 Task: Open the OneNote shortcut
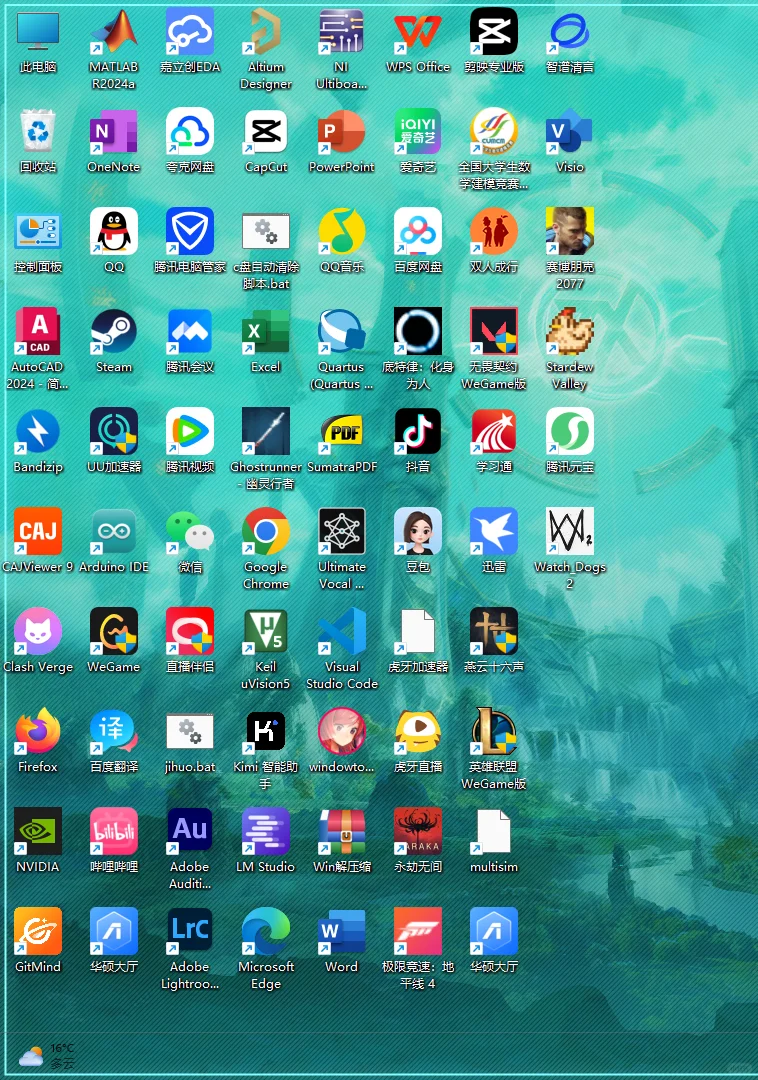pyautogui.click(x=114, y=132)
